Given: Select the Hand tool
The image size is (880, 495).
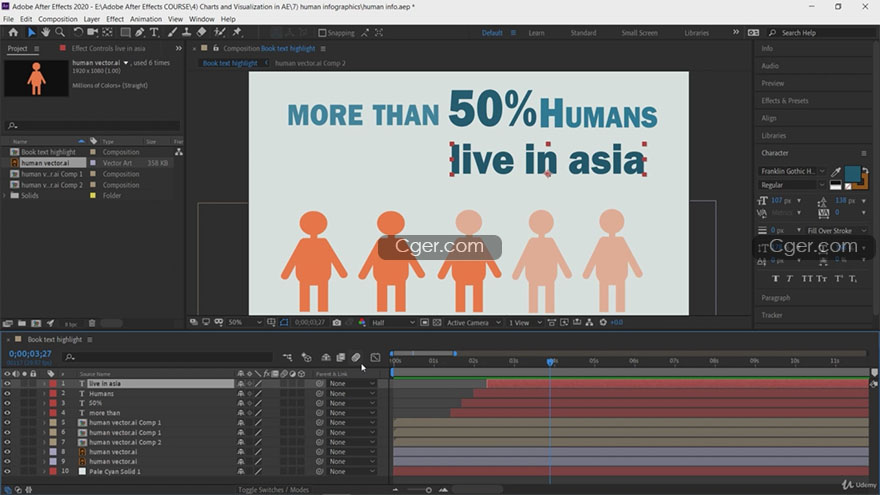Looking at the screenshot, I should coord(45,33).
